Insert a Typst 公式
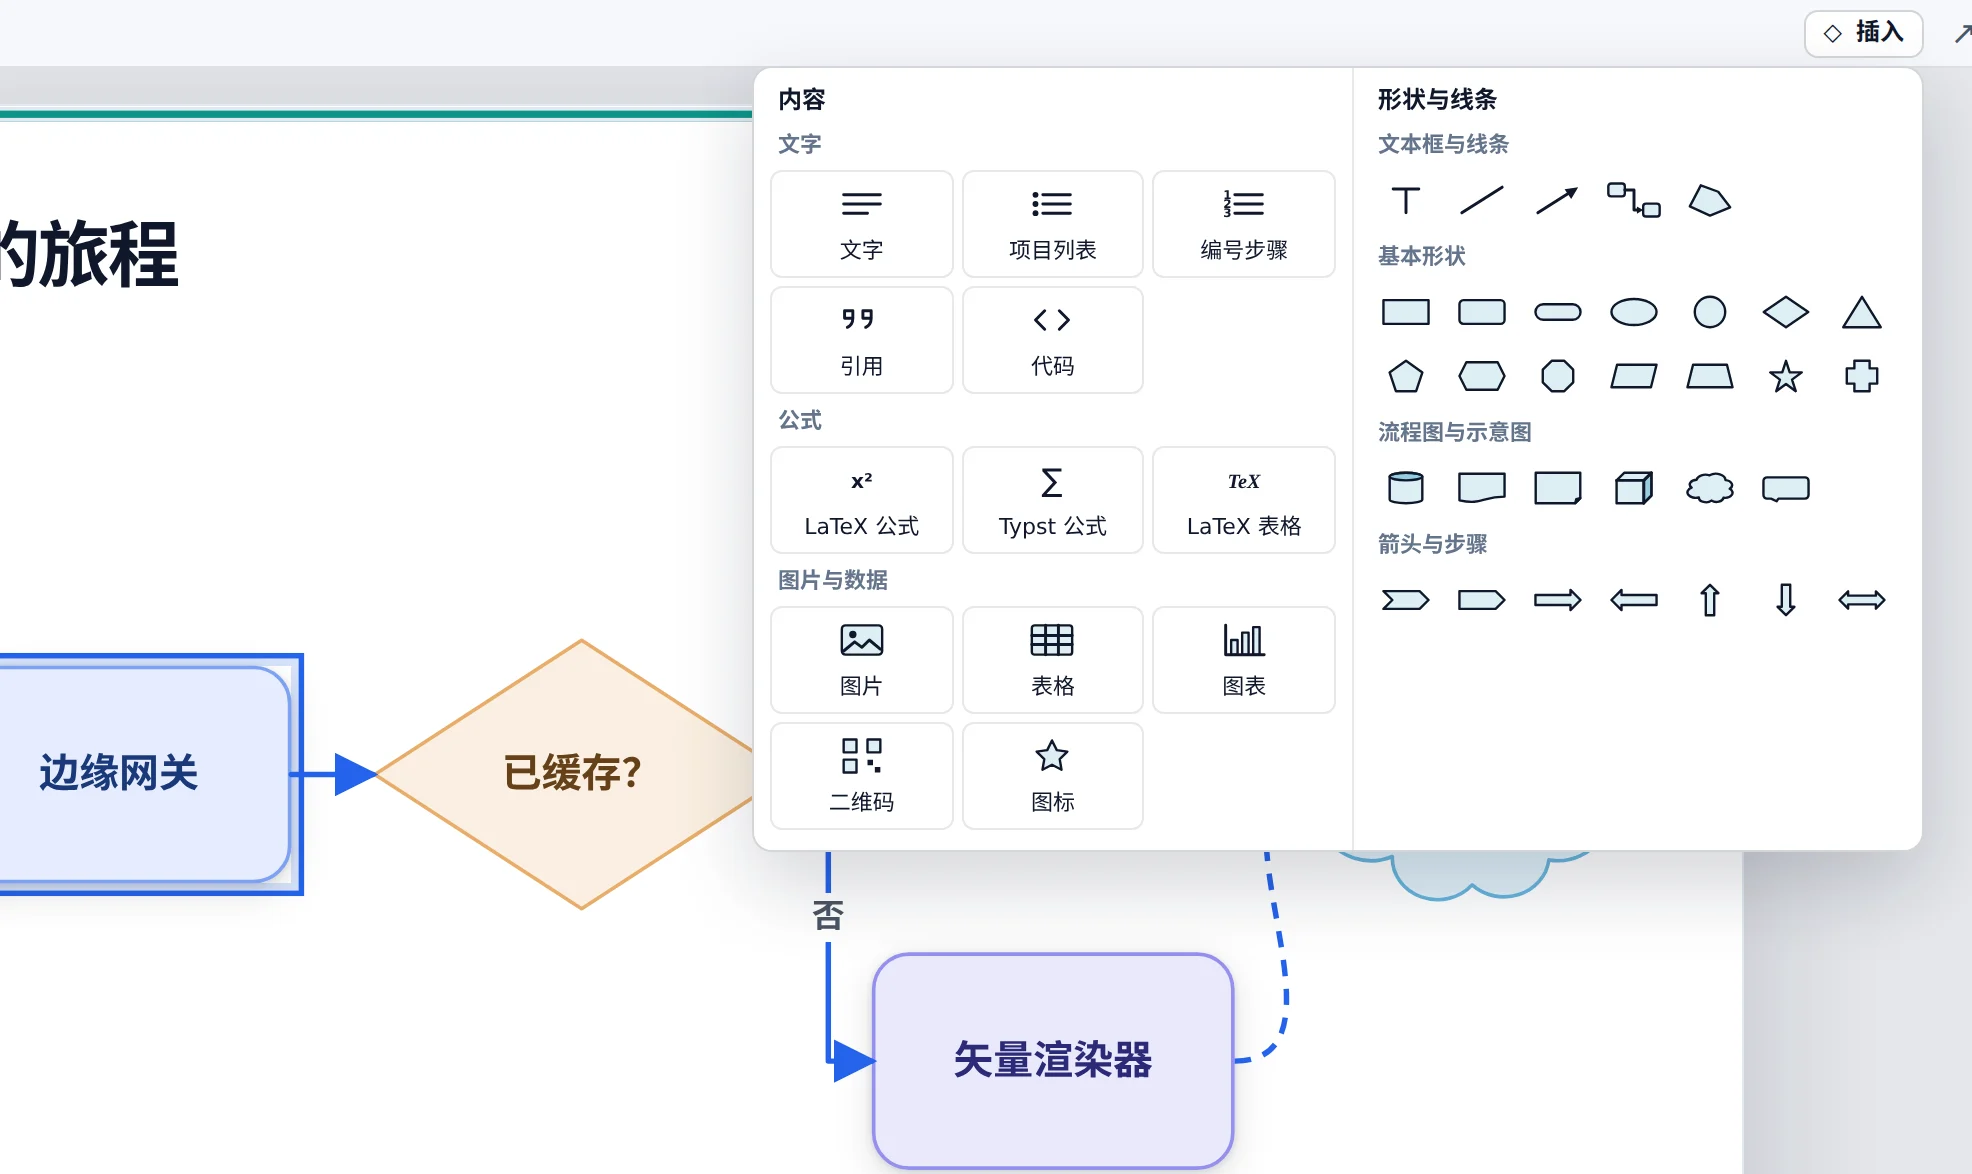 coord(1052,500)
